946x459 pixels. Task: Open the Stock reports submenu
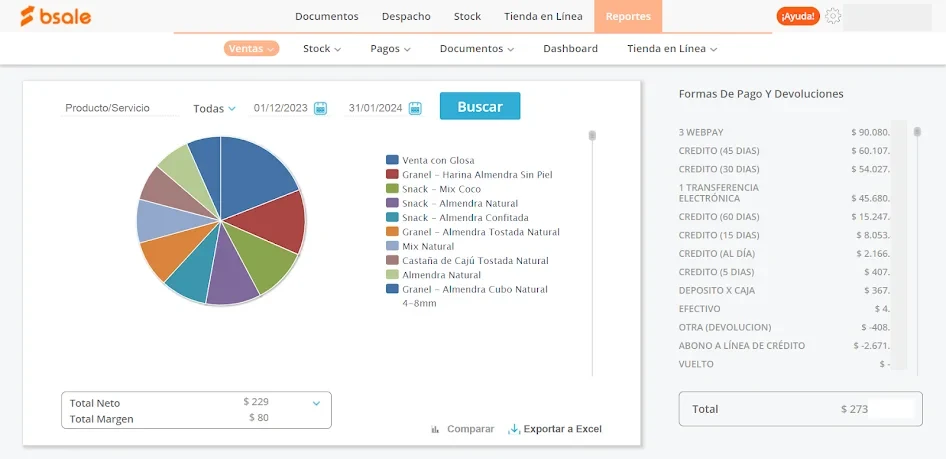pyautogui.click(x=321, y=48)
